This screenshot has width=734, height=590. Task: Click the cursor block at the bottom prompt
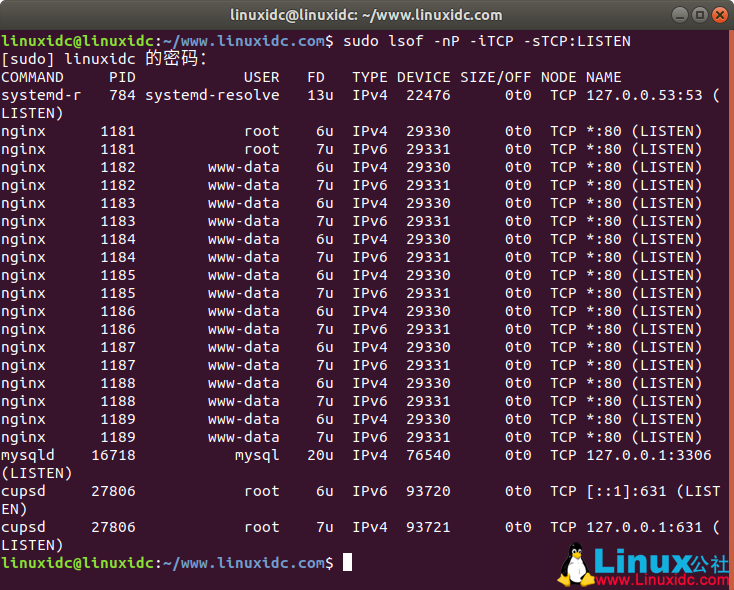click(x=347, y=562)
